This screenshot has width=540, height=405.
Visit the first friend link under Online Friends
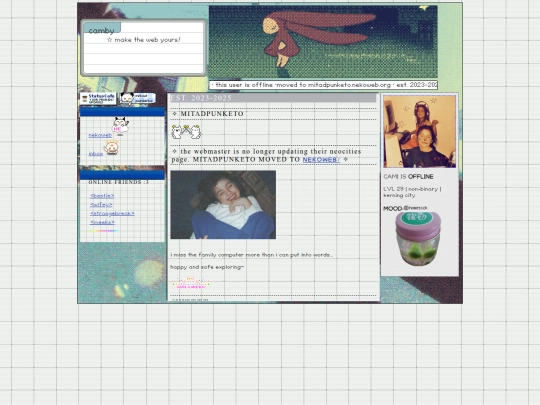tap(102, 196)
